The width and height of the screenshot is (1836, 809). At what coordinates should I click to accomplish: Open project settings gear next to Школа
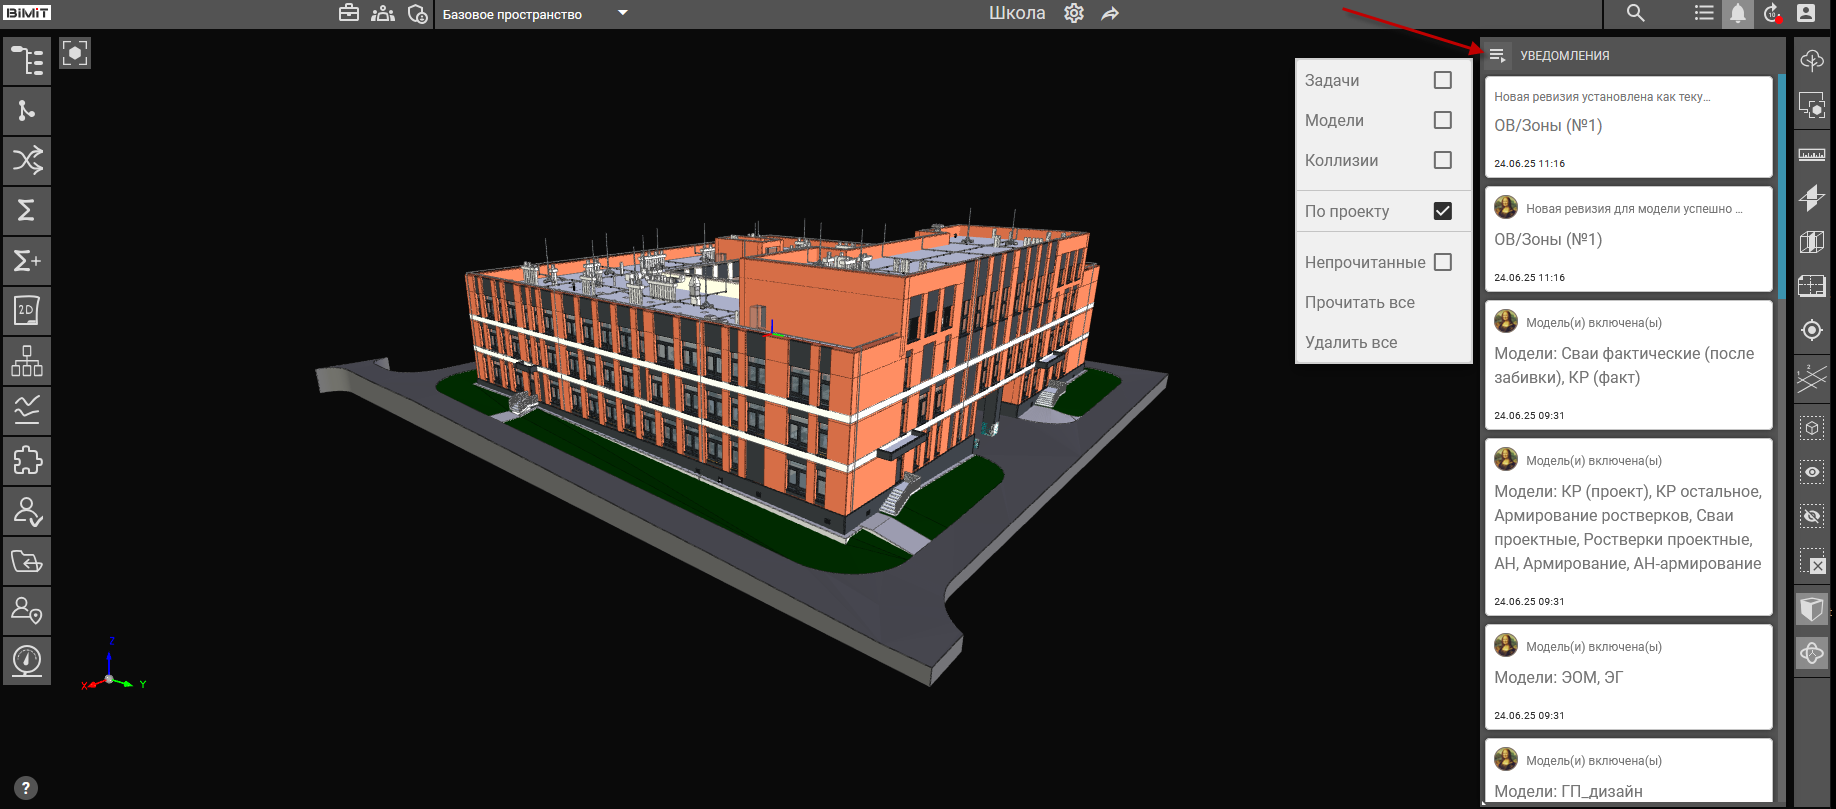tap(1074, 14)
